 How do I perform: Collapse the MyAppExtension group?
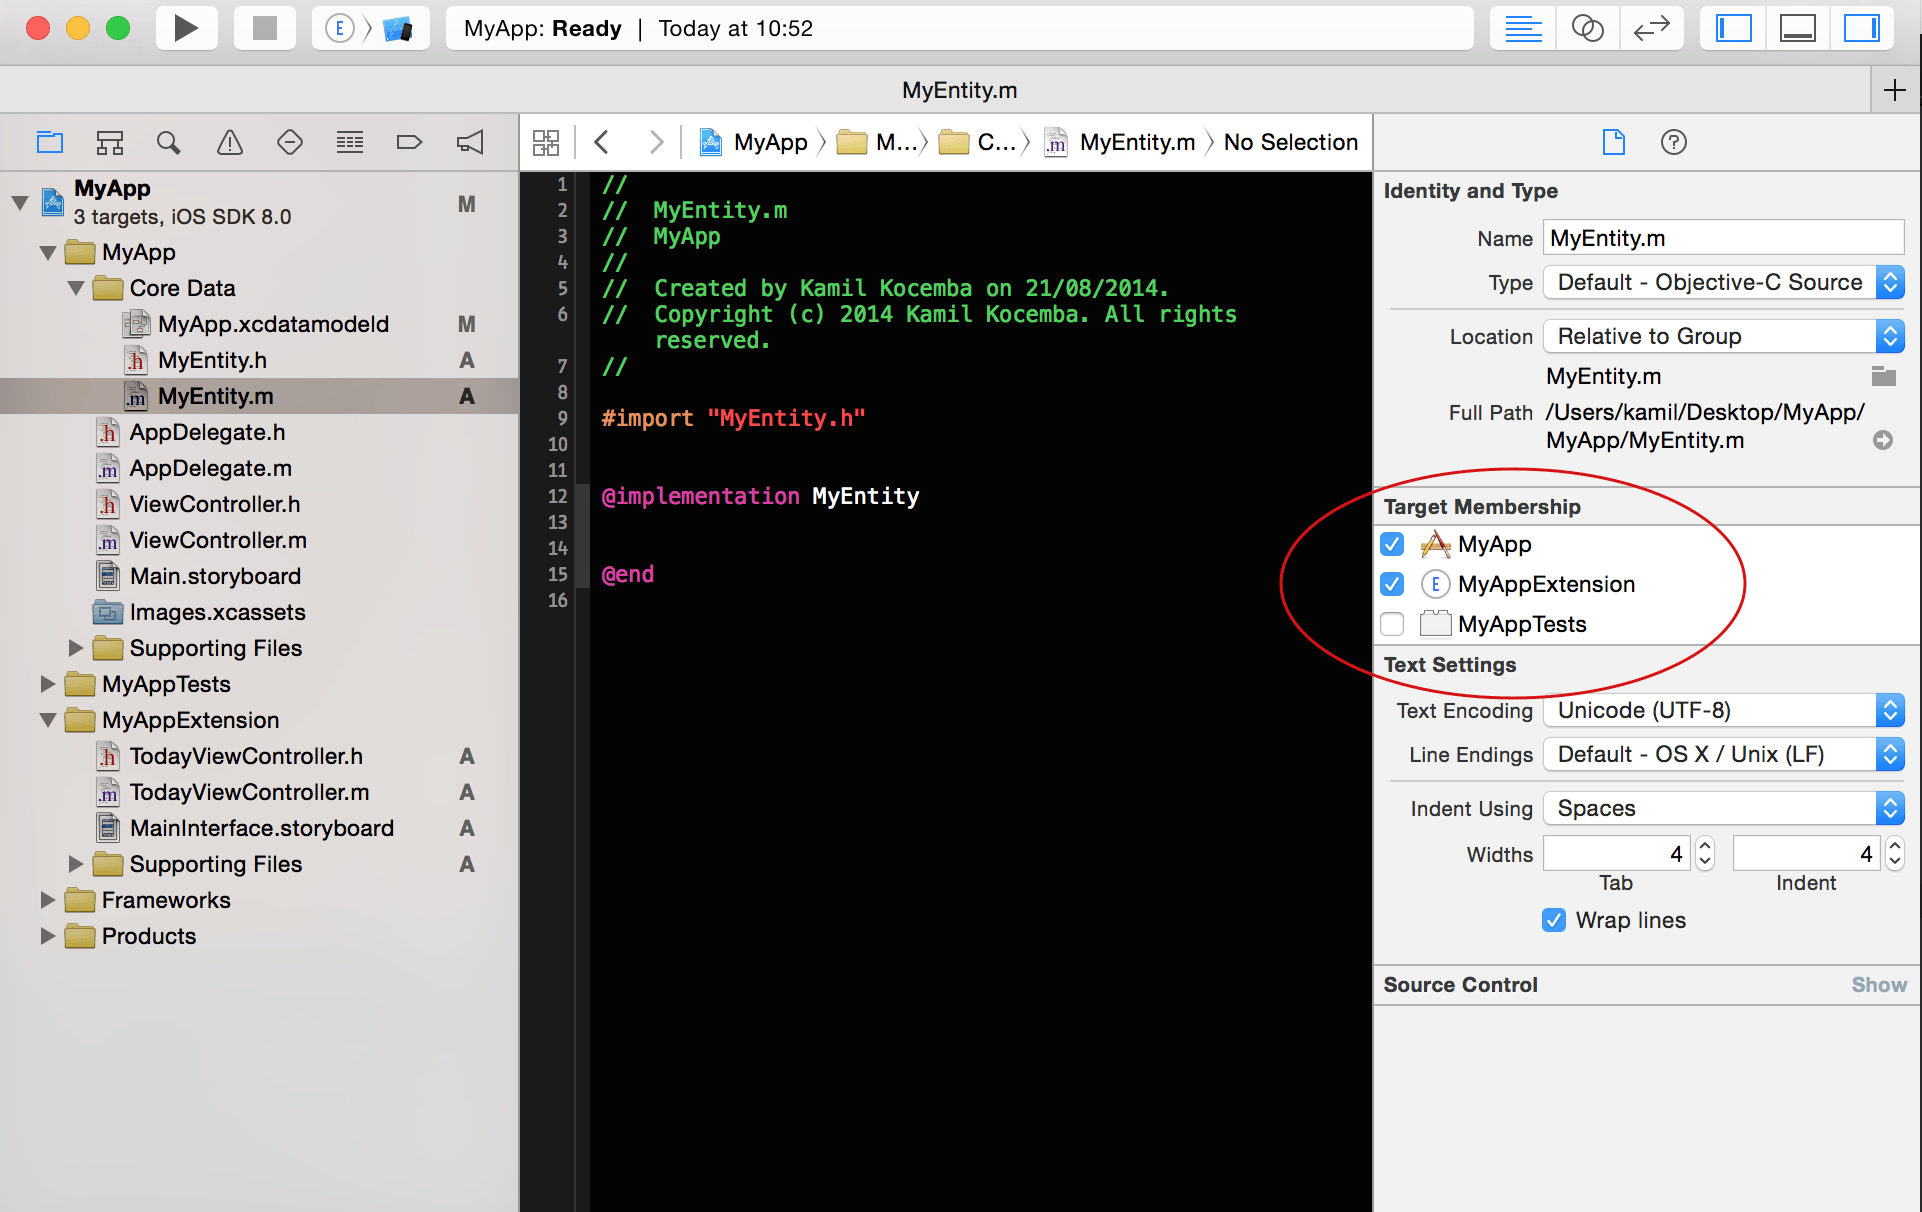click(47, 720)
